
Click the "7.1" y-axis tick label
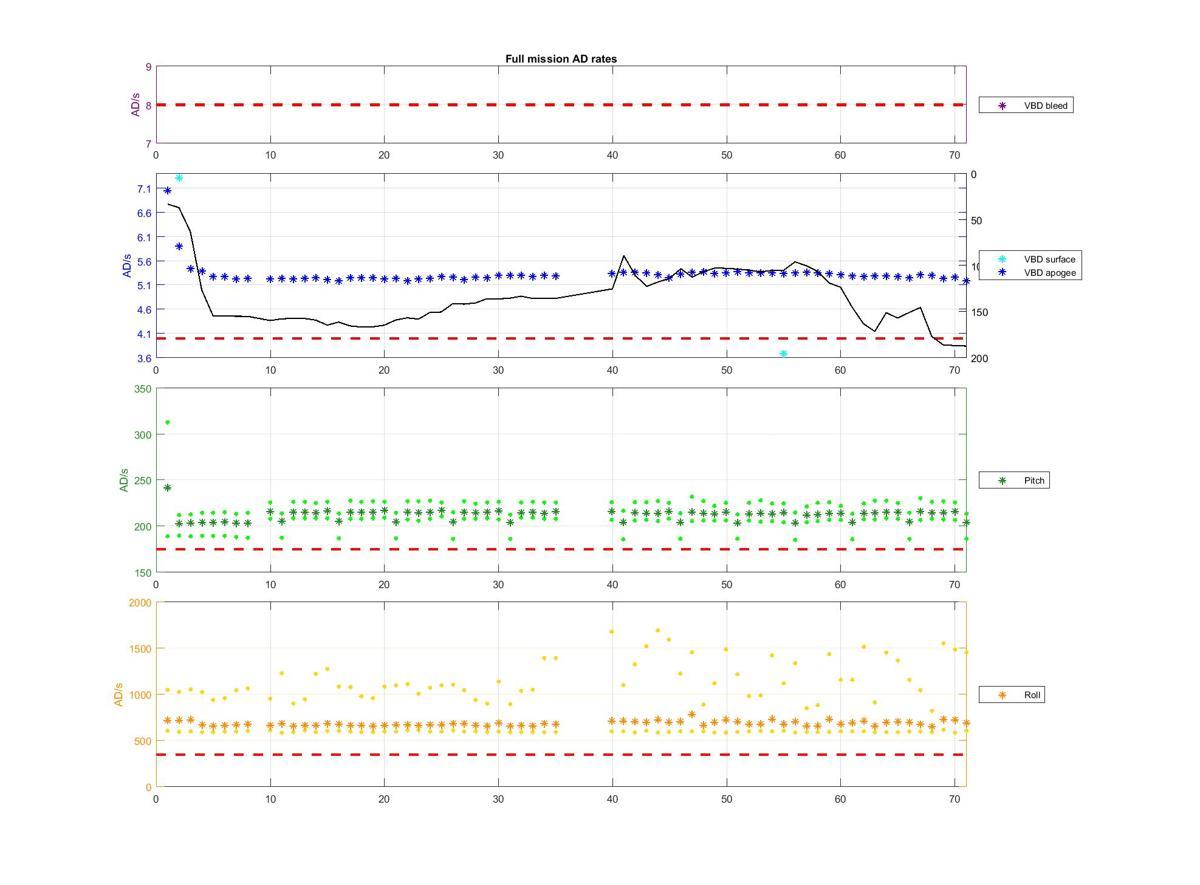144,189
